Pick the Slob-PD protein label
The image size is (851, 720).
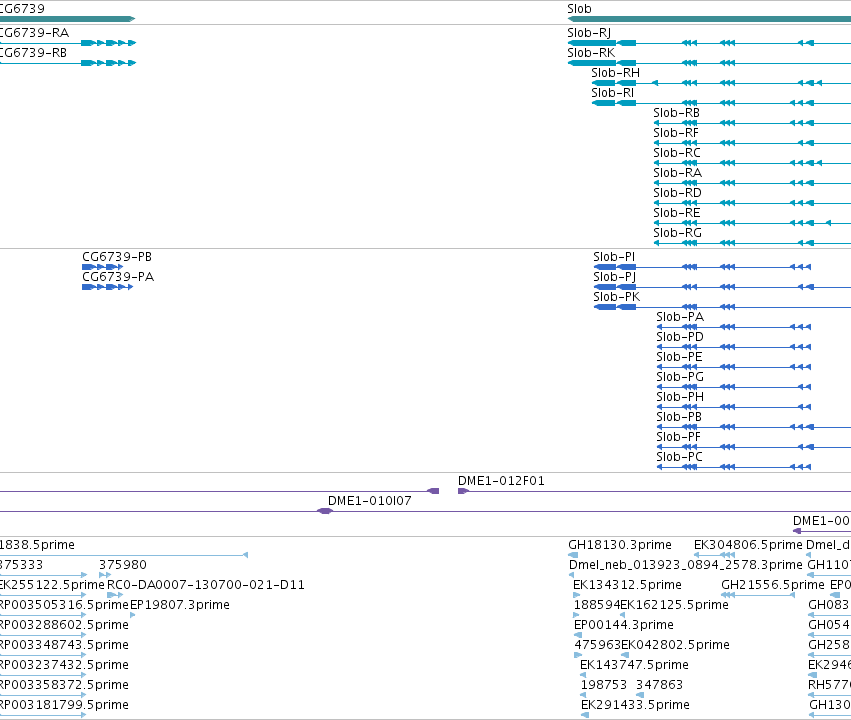point(680,337)
